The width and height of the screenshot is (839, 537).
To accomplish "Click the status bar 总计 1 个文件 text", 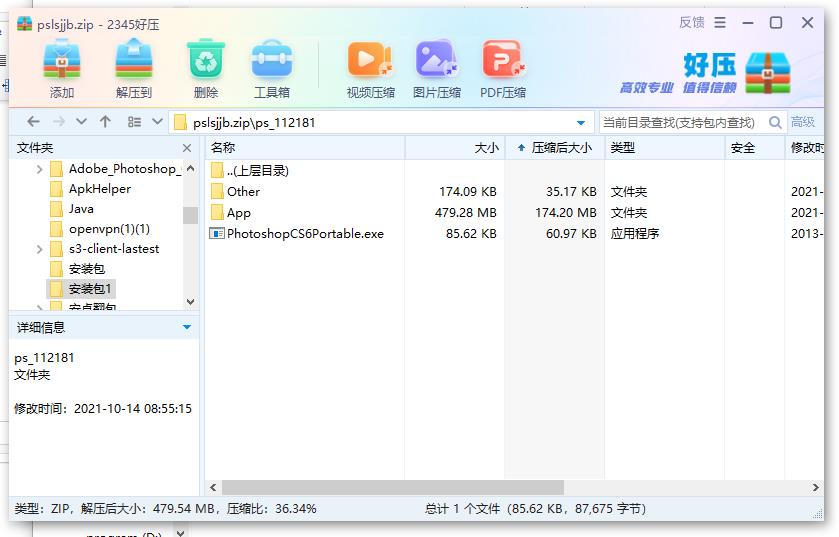I will coord(463,508).
